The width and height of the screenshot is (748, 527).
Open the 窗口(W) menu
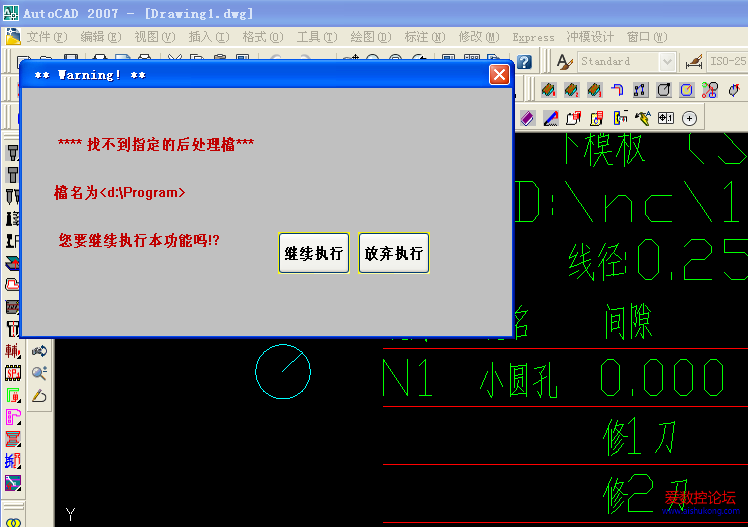[647, 37]
